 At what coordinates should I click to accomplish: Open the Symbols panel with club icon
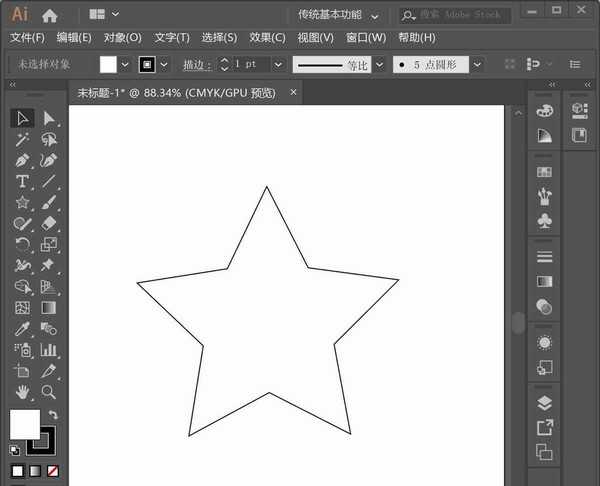544,220
